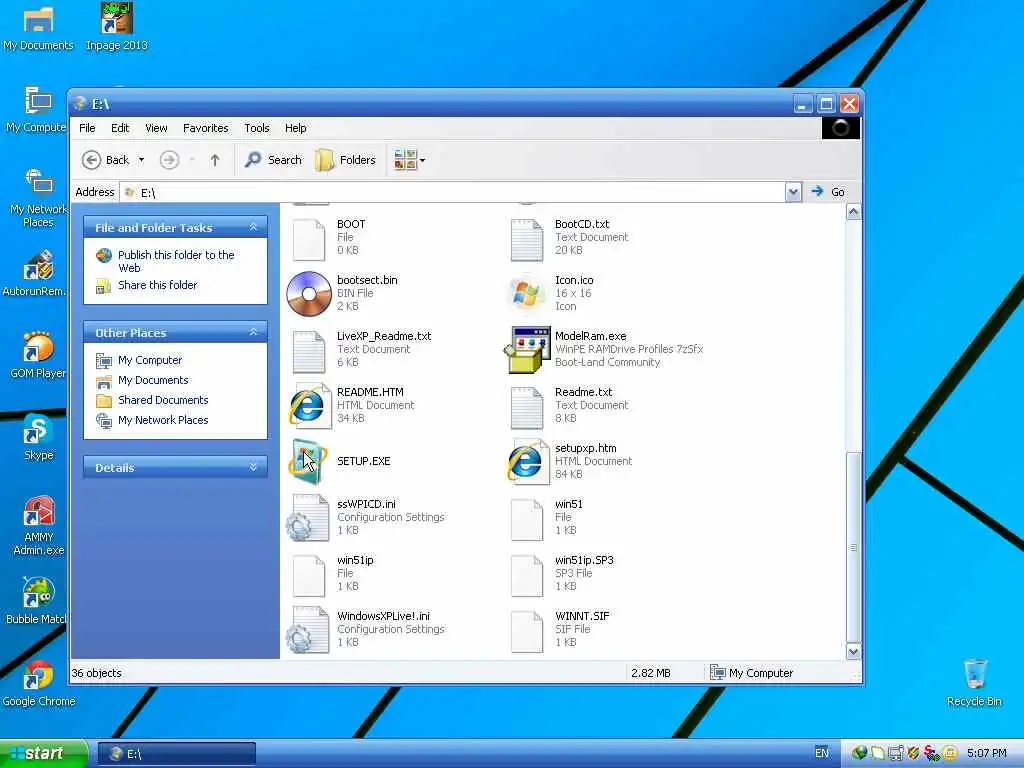Select the BOOT file icon
This screenshot has width=1024, height=768.
click(x=309, y=239)
